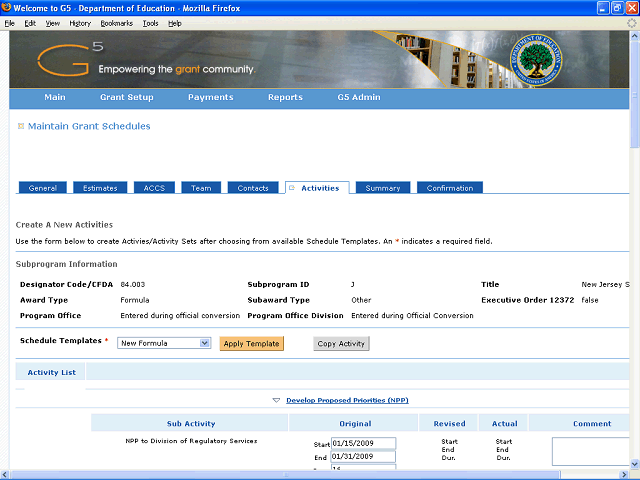Click NPP to Division of Regulatory Services
This screenshot has width=640, height=480.
pyautogui.click(x=191, y=441)
